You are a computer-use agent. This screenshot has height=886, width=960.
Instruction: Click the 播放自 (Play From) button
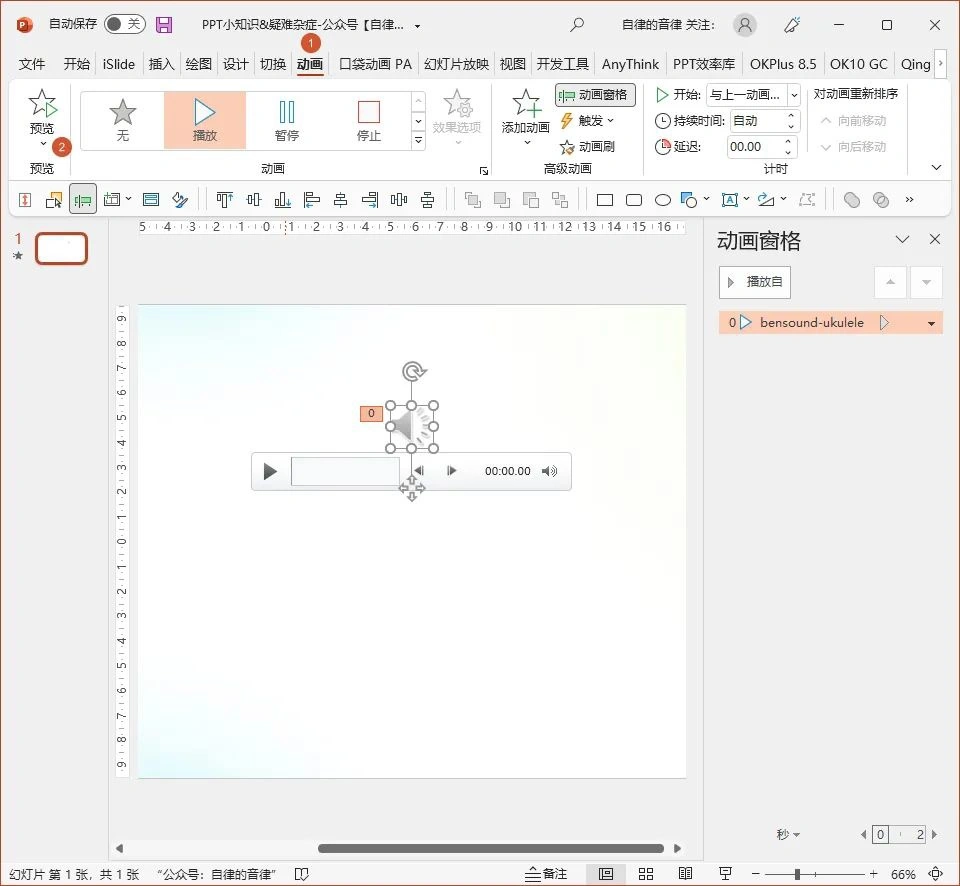[755, 281]
